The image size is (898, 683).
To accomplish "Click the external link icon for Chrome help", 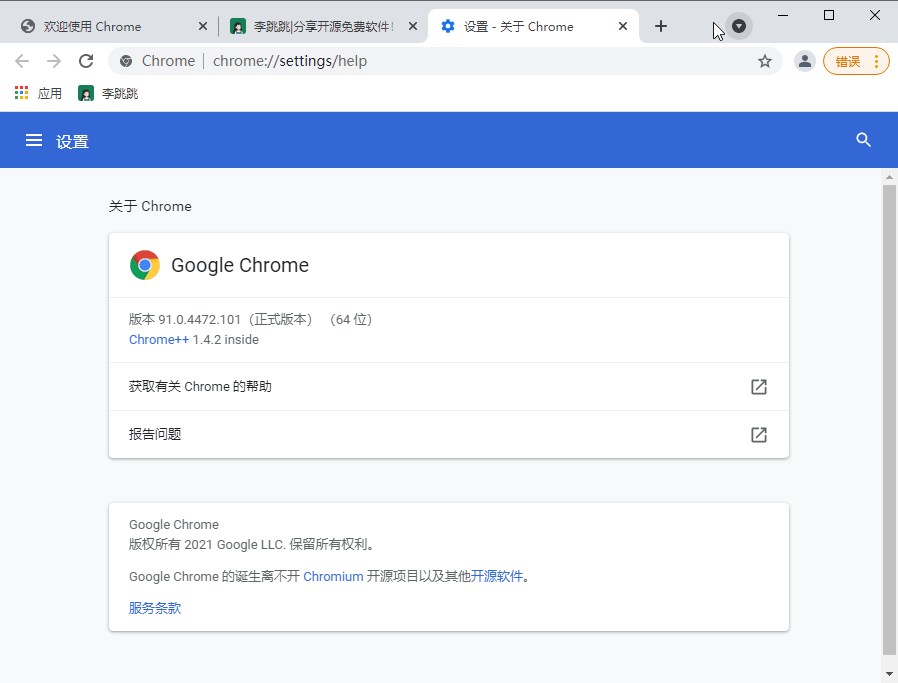I will (x=759, y=387).
